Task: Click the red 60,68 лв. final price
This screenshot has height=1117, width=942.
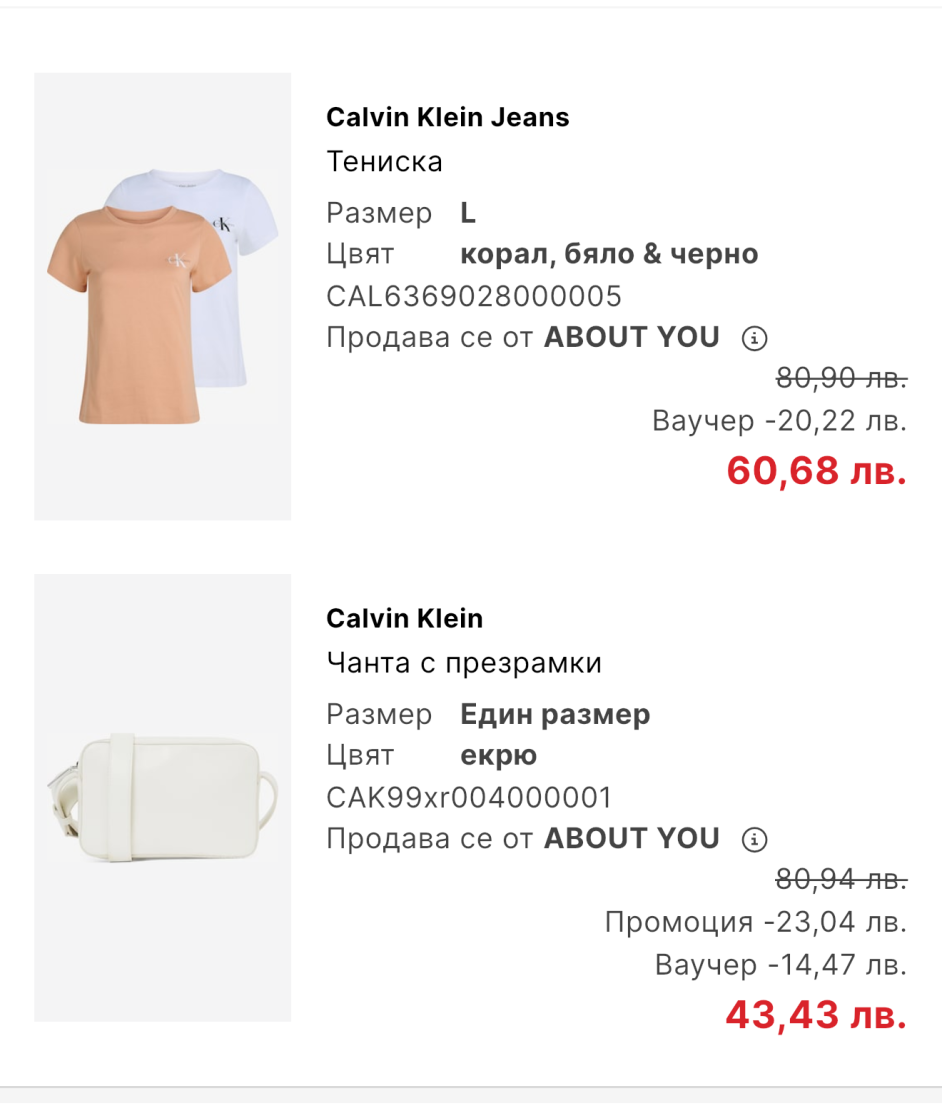Action: [817, 471]
